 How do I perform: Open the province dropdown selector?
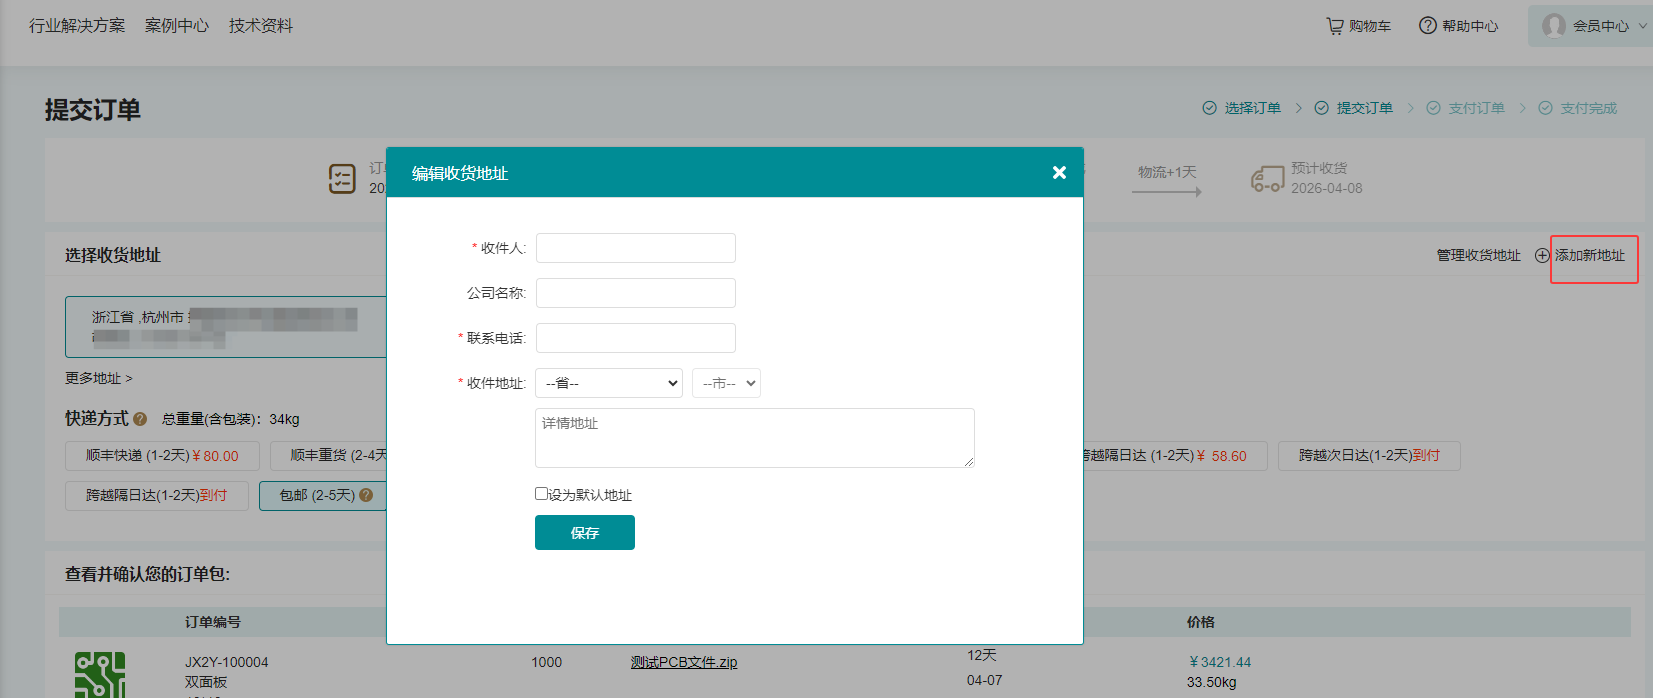pyautogui.click(x=609, y=383)
